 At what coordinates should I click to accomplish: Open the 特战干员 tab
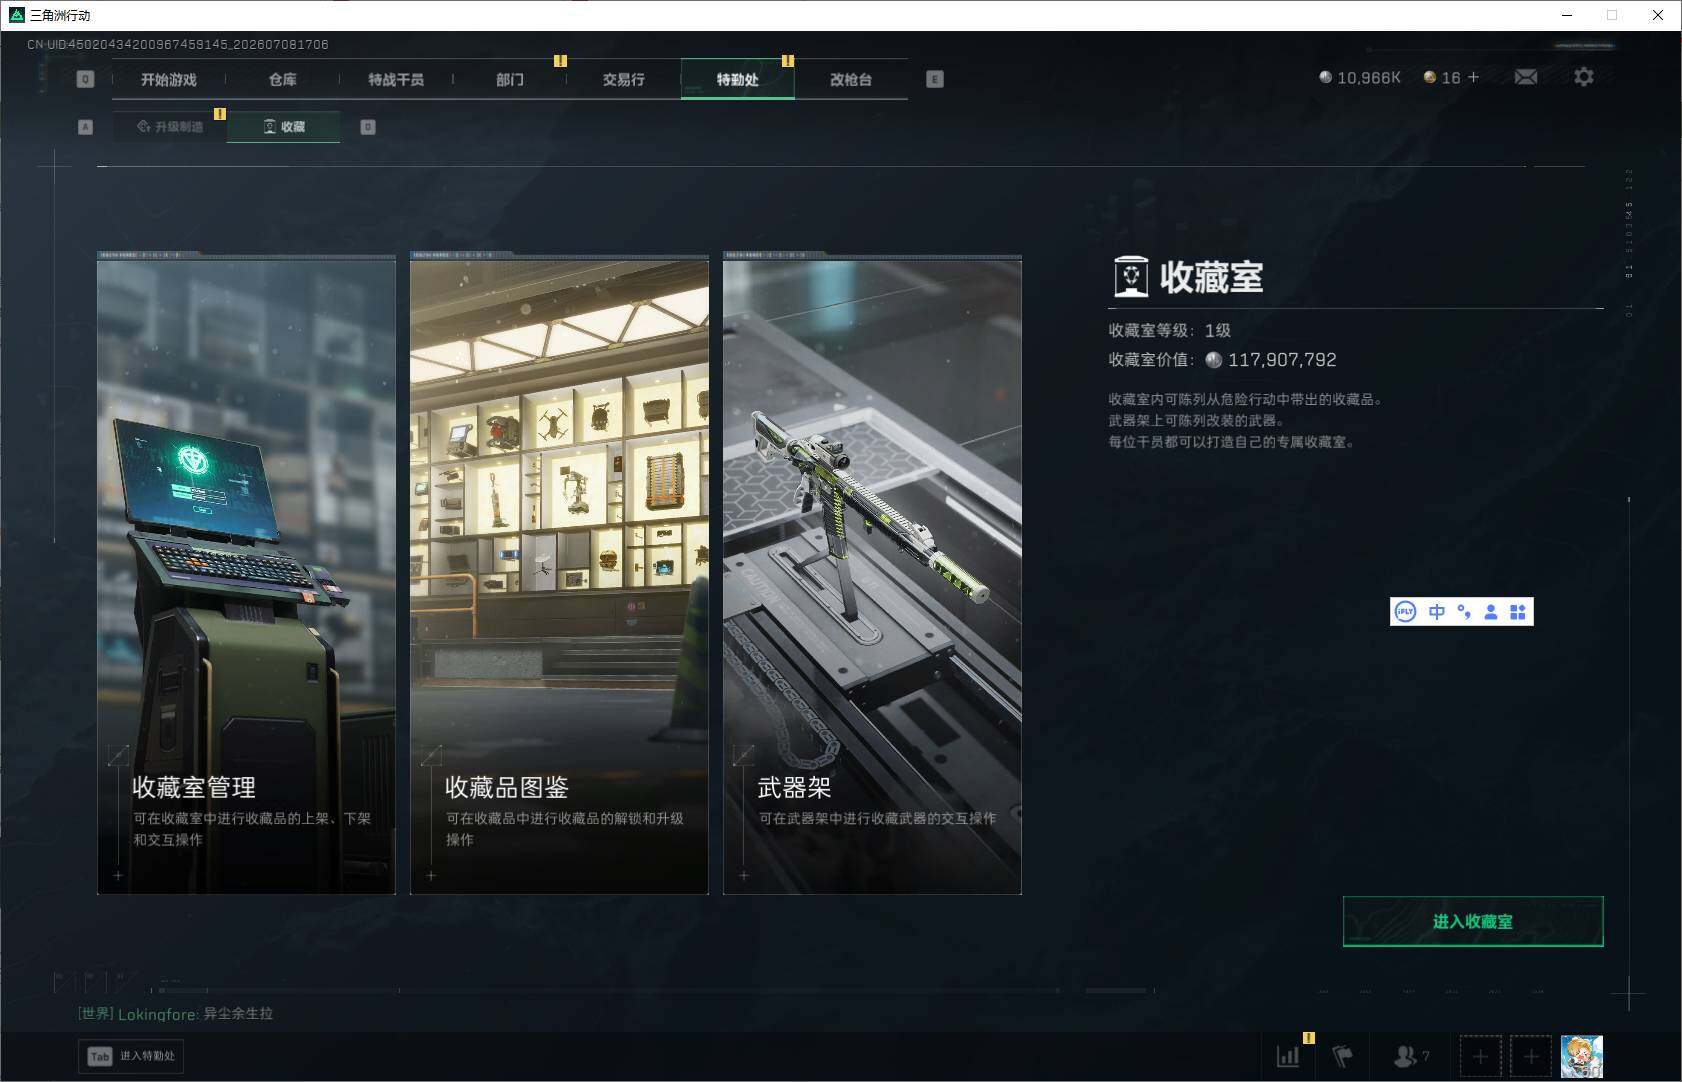[396, 79]
